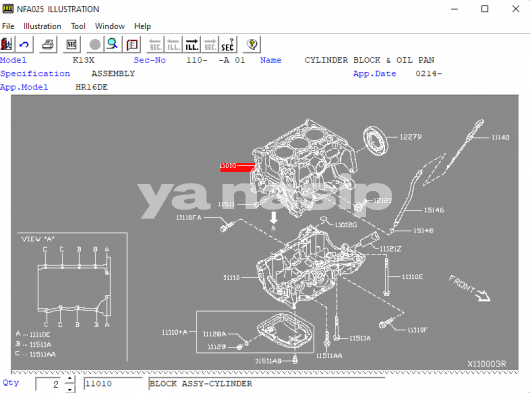
Task: Click the gray circle toolbar button
Action: pos(95,44)
